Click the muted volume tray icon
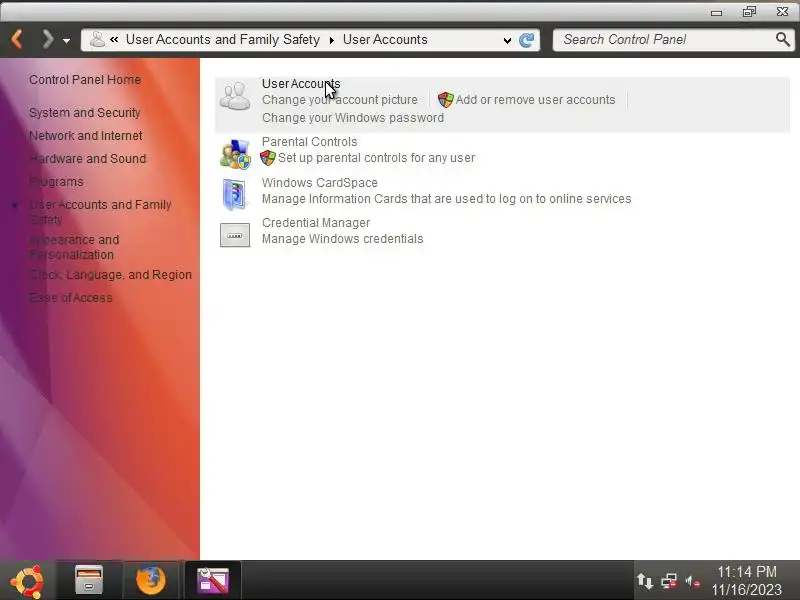The width and height of the screenshot is (800, 600). (x=692, y=581)
